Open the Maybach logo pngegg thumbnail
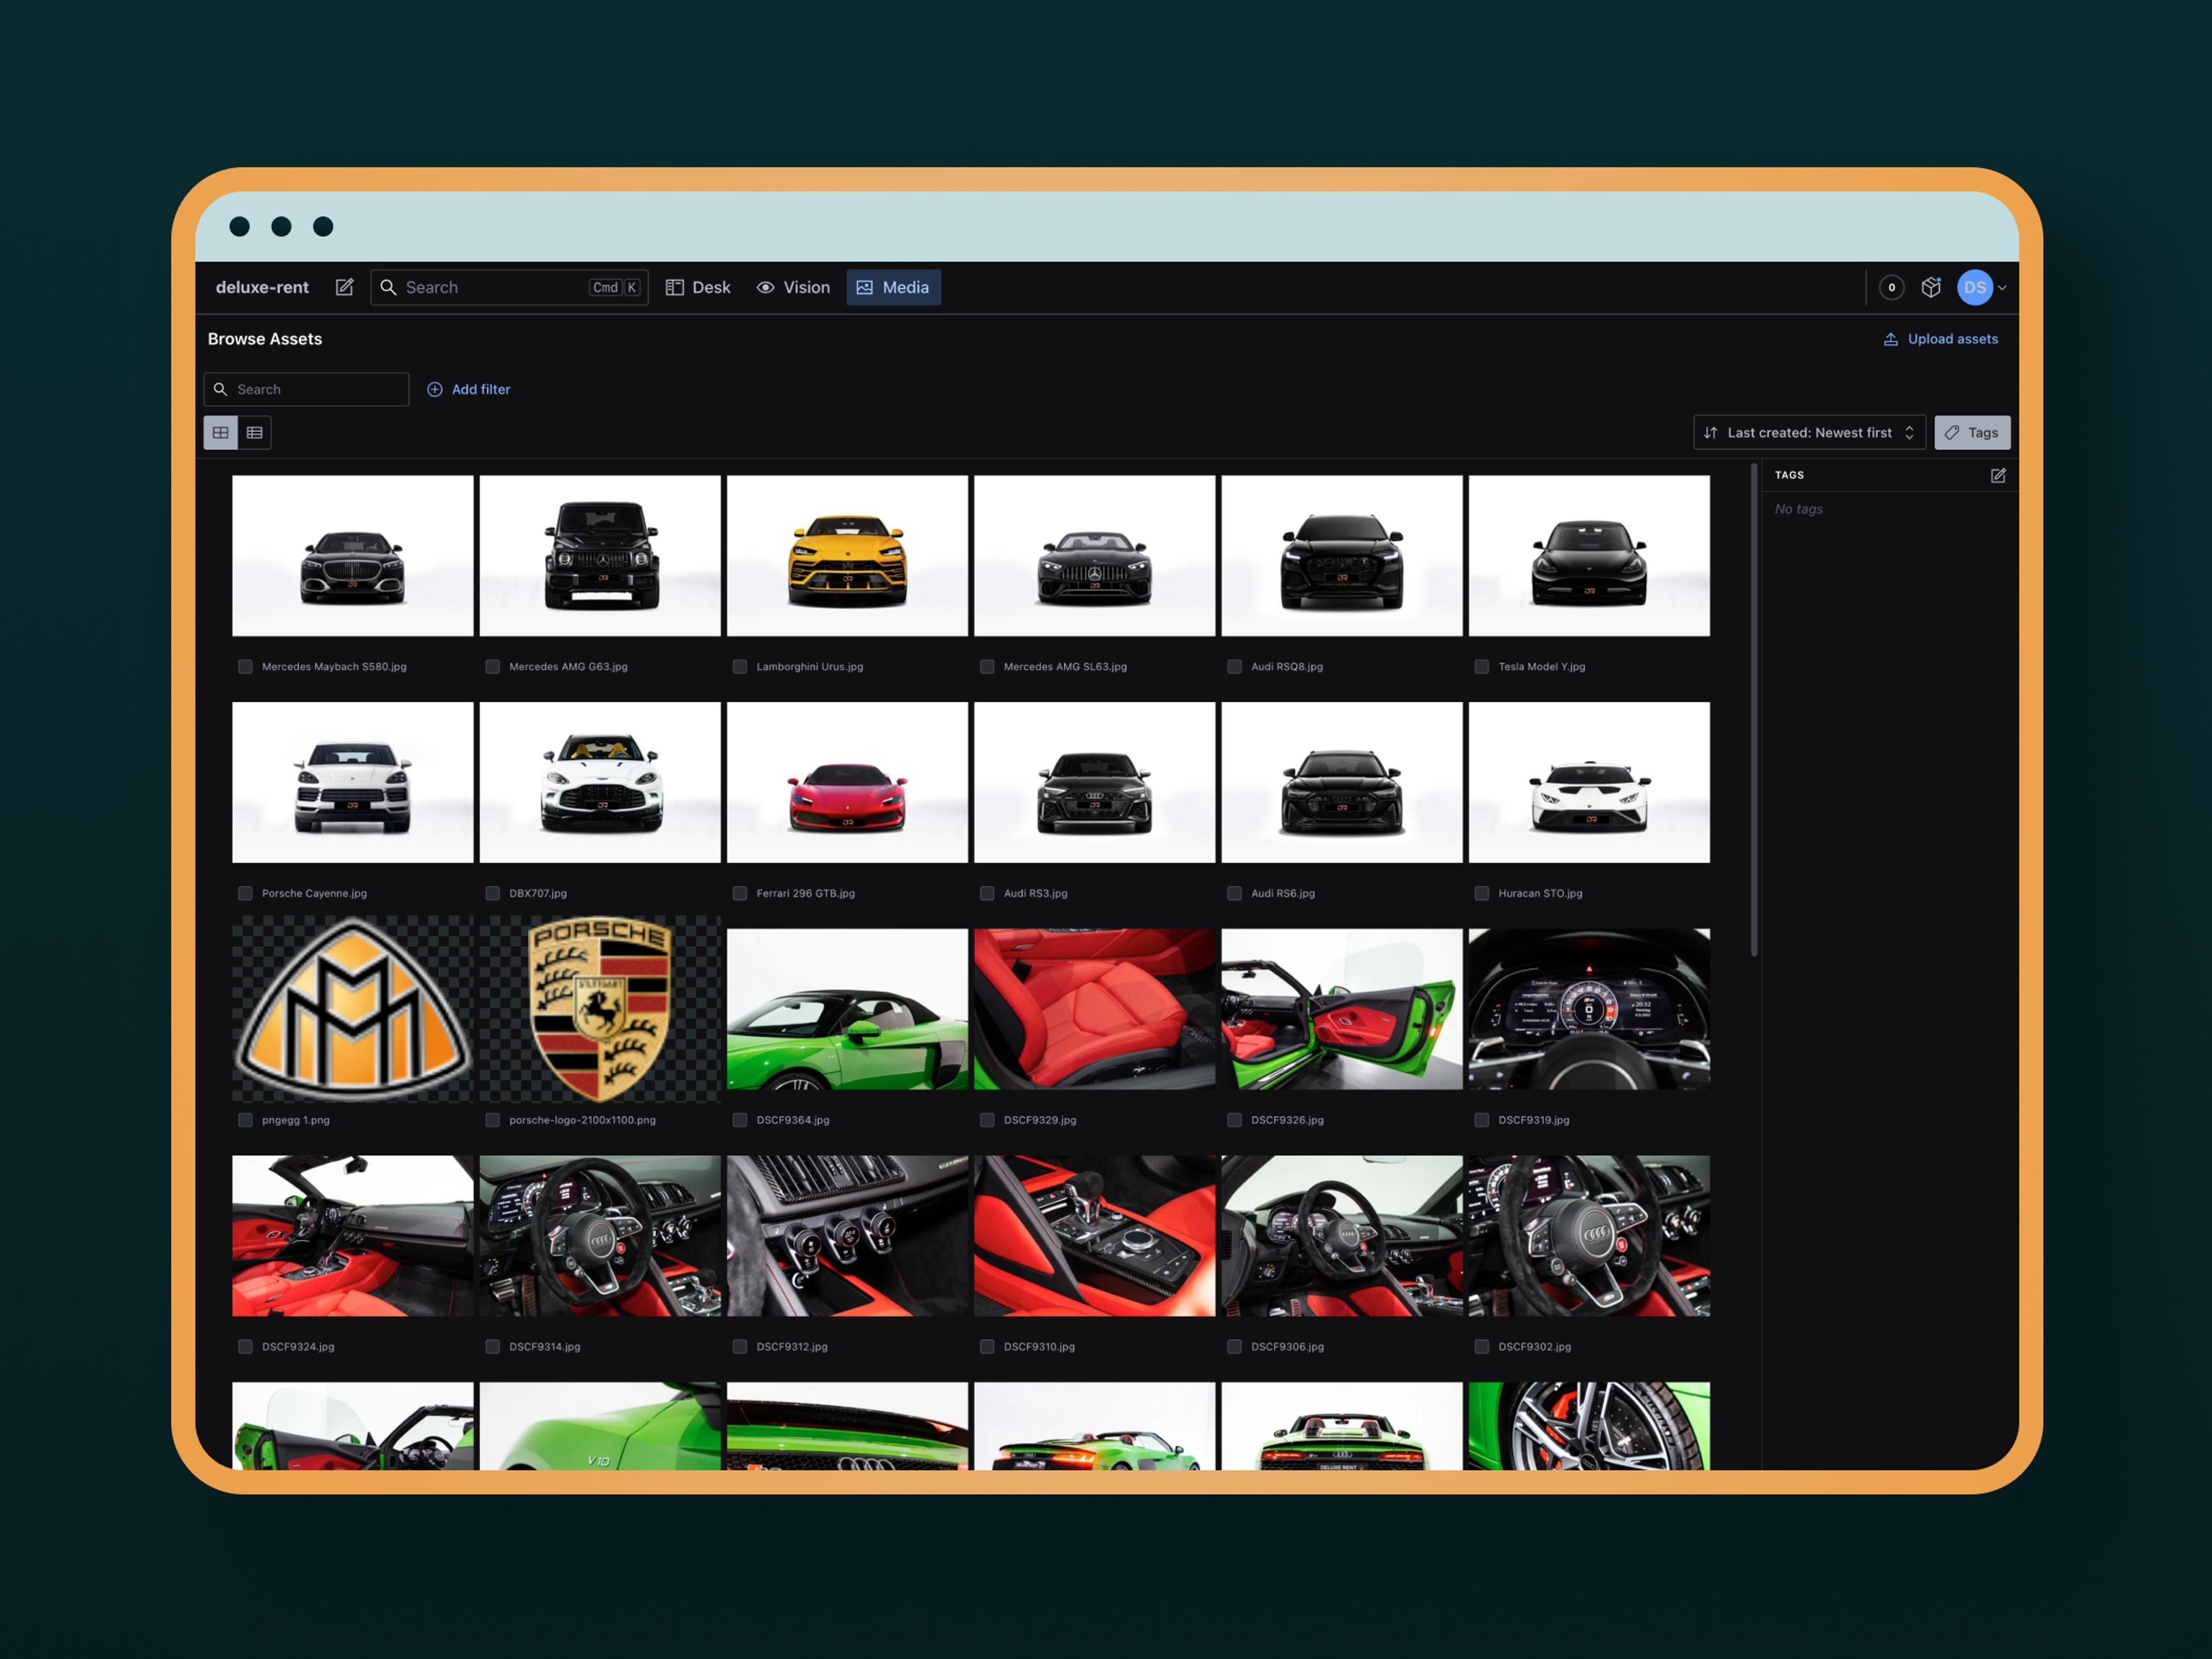Image resolution: width=2212 pixels, height=1659 pixels. coord(352,1009)
